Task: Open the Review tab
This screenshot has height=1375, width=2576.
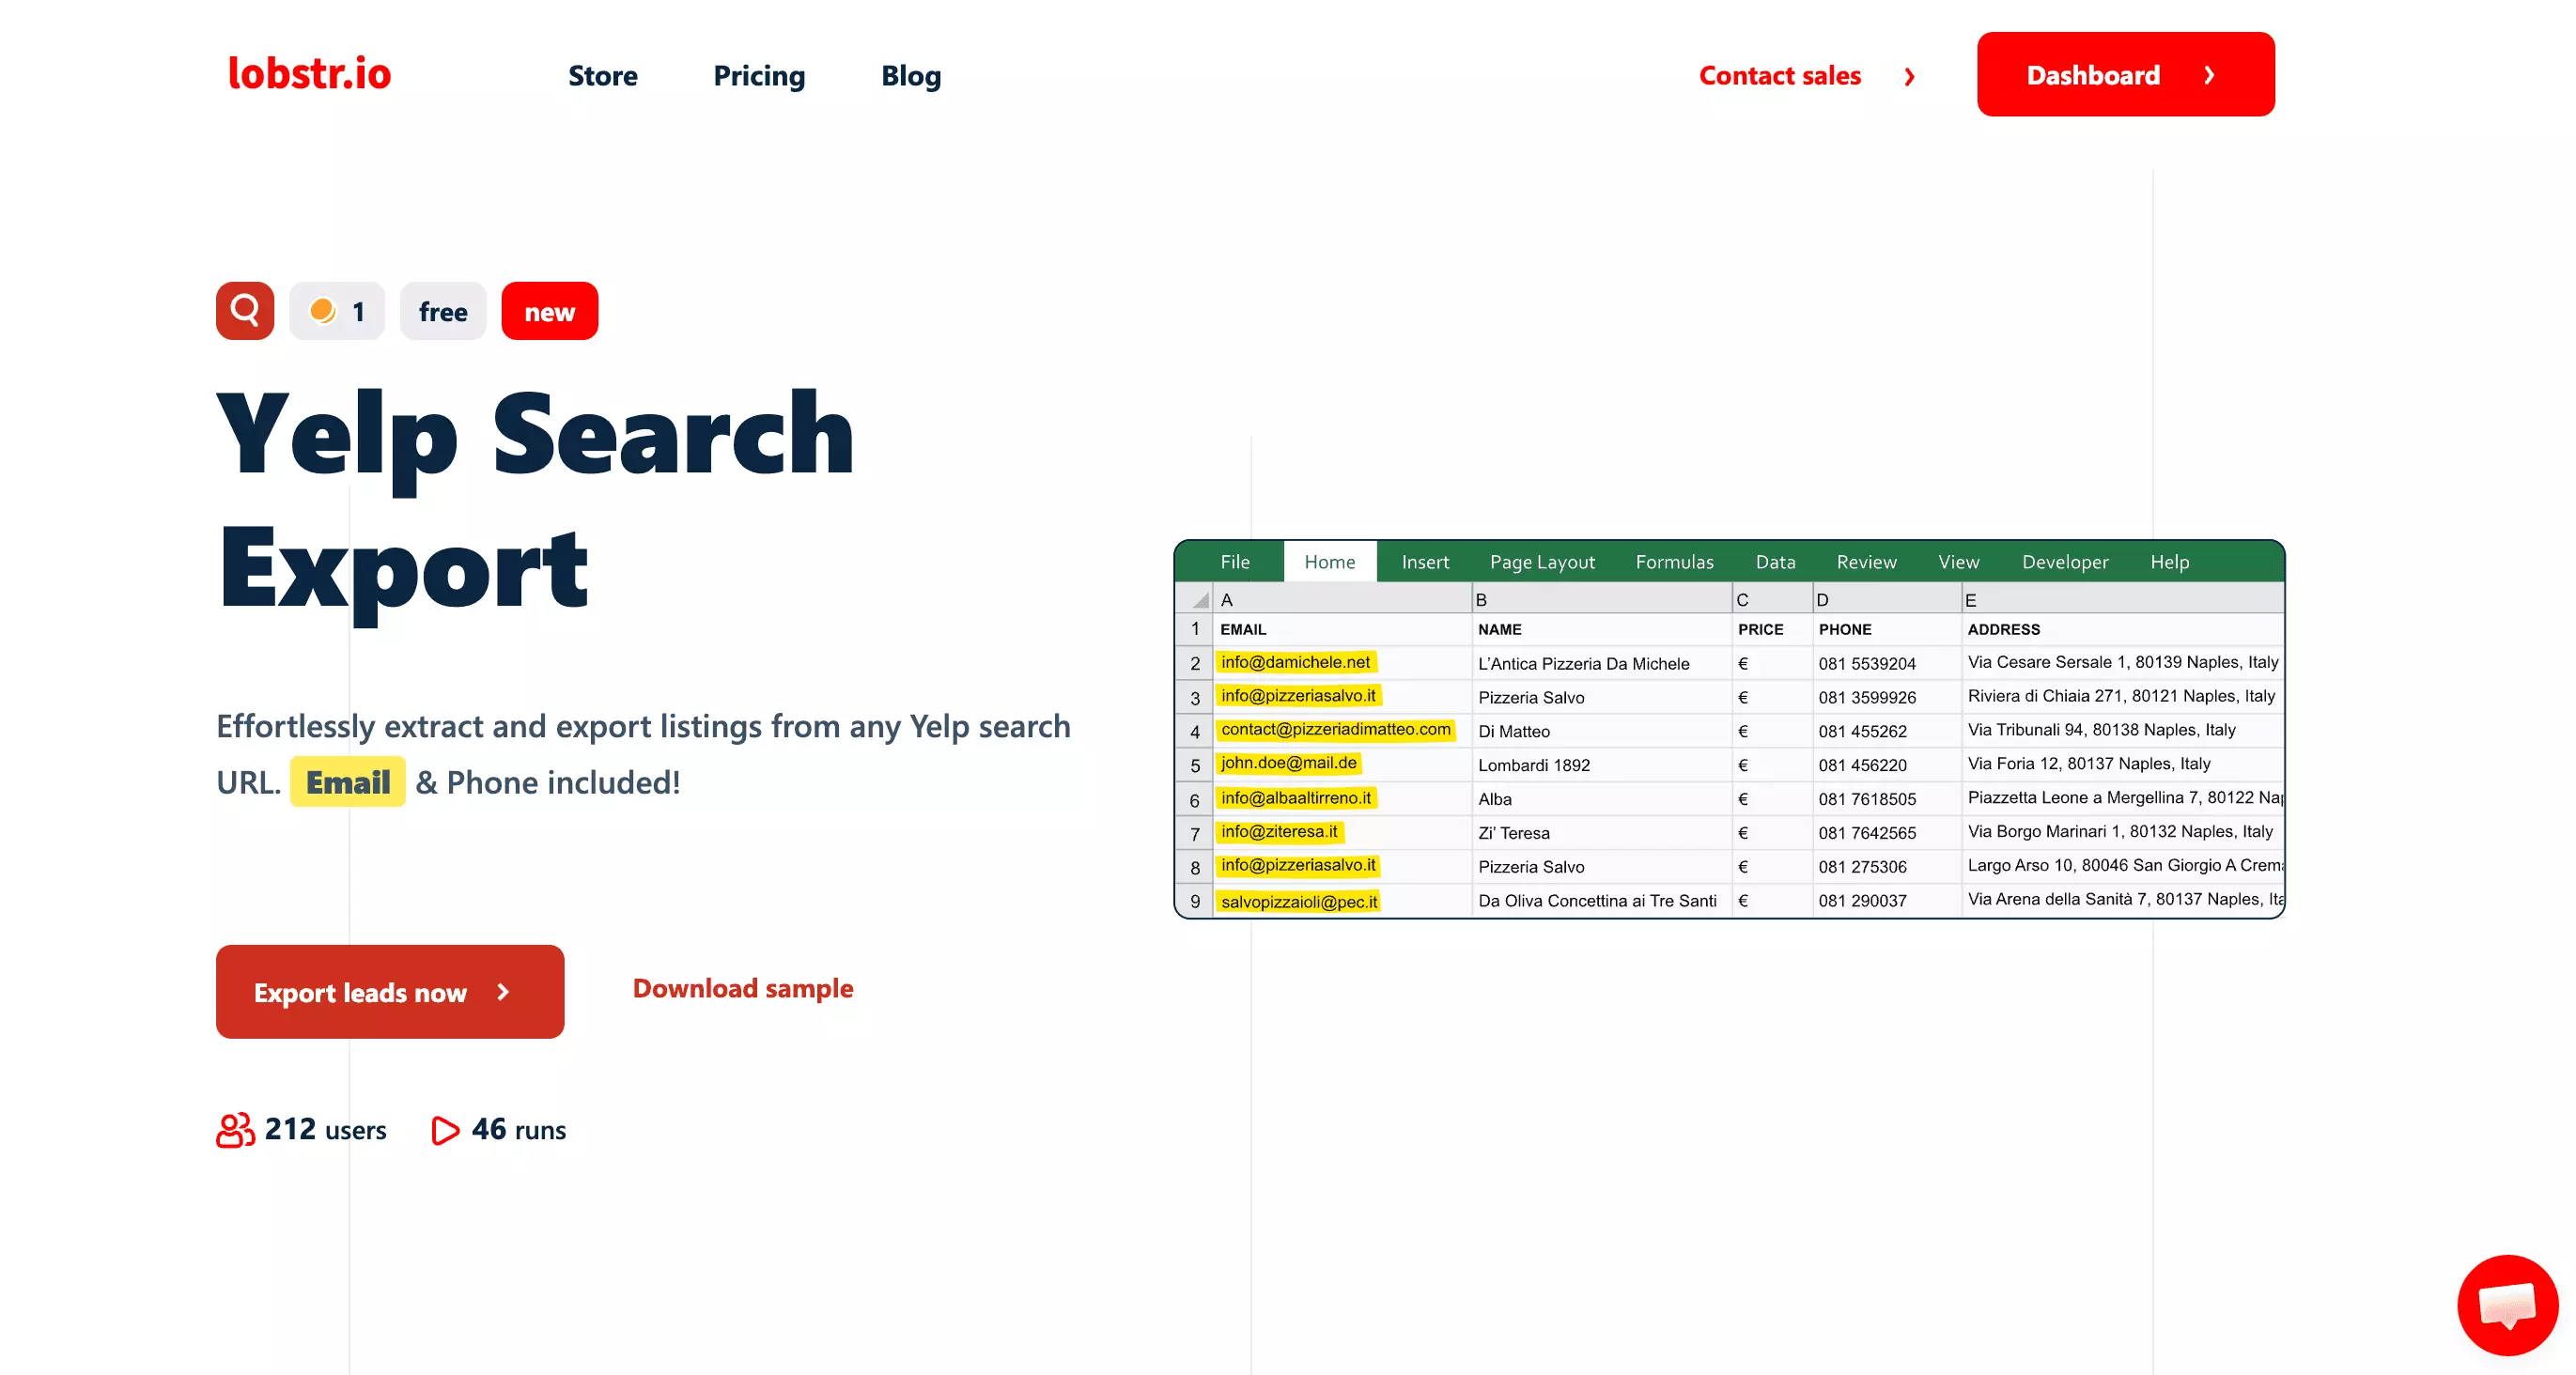Action: (1866, 562)
